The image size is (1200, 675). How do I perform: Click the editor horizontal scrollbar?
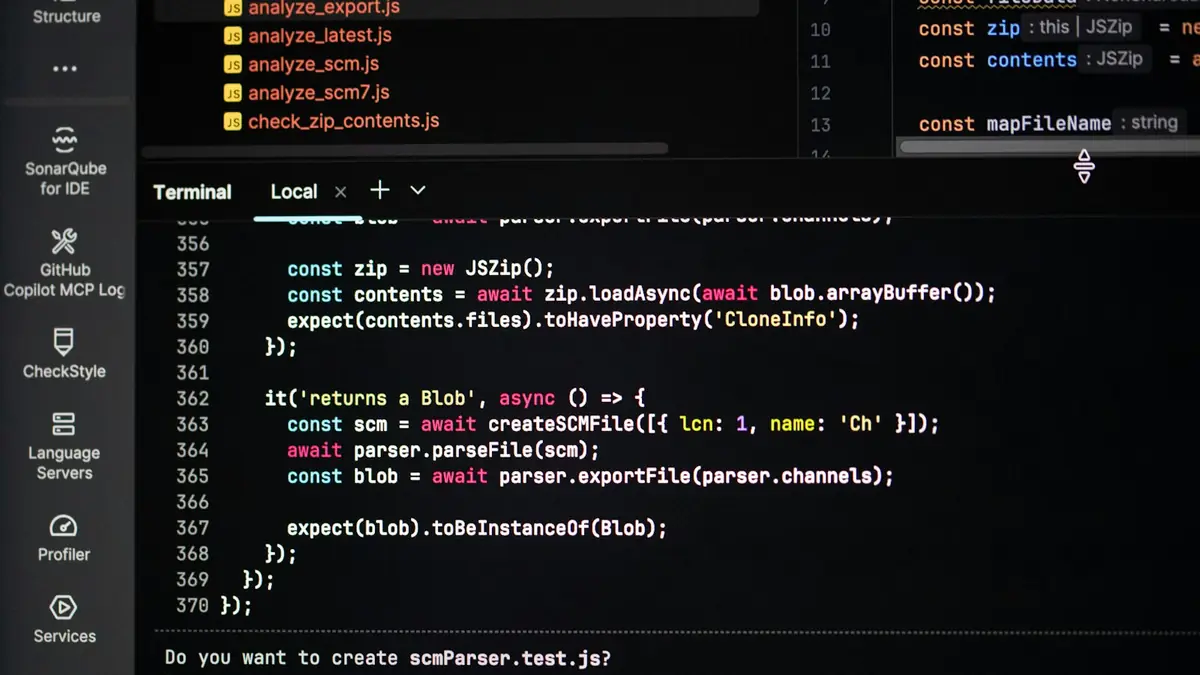pos(1048,147)
